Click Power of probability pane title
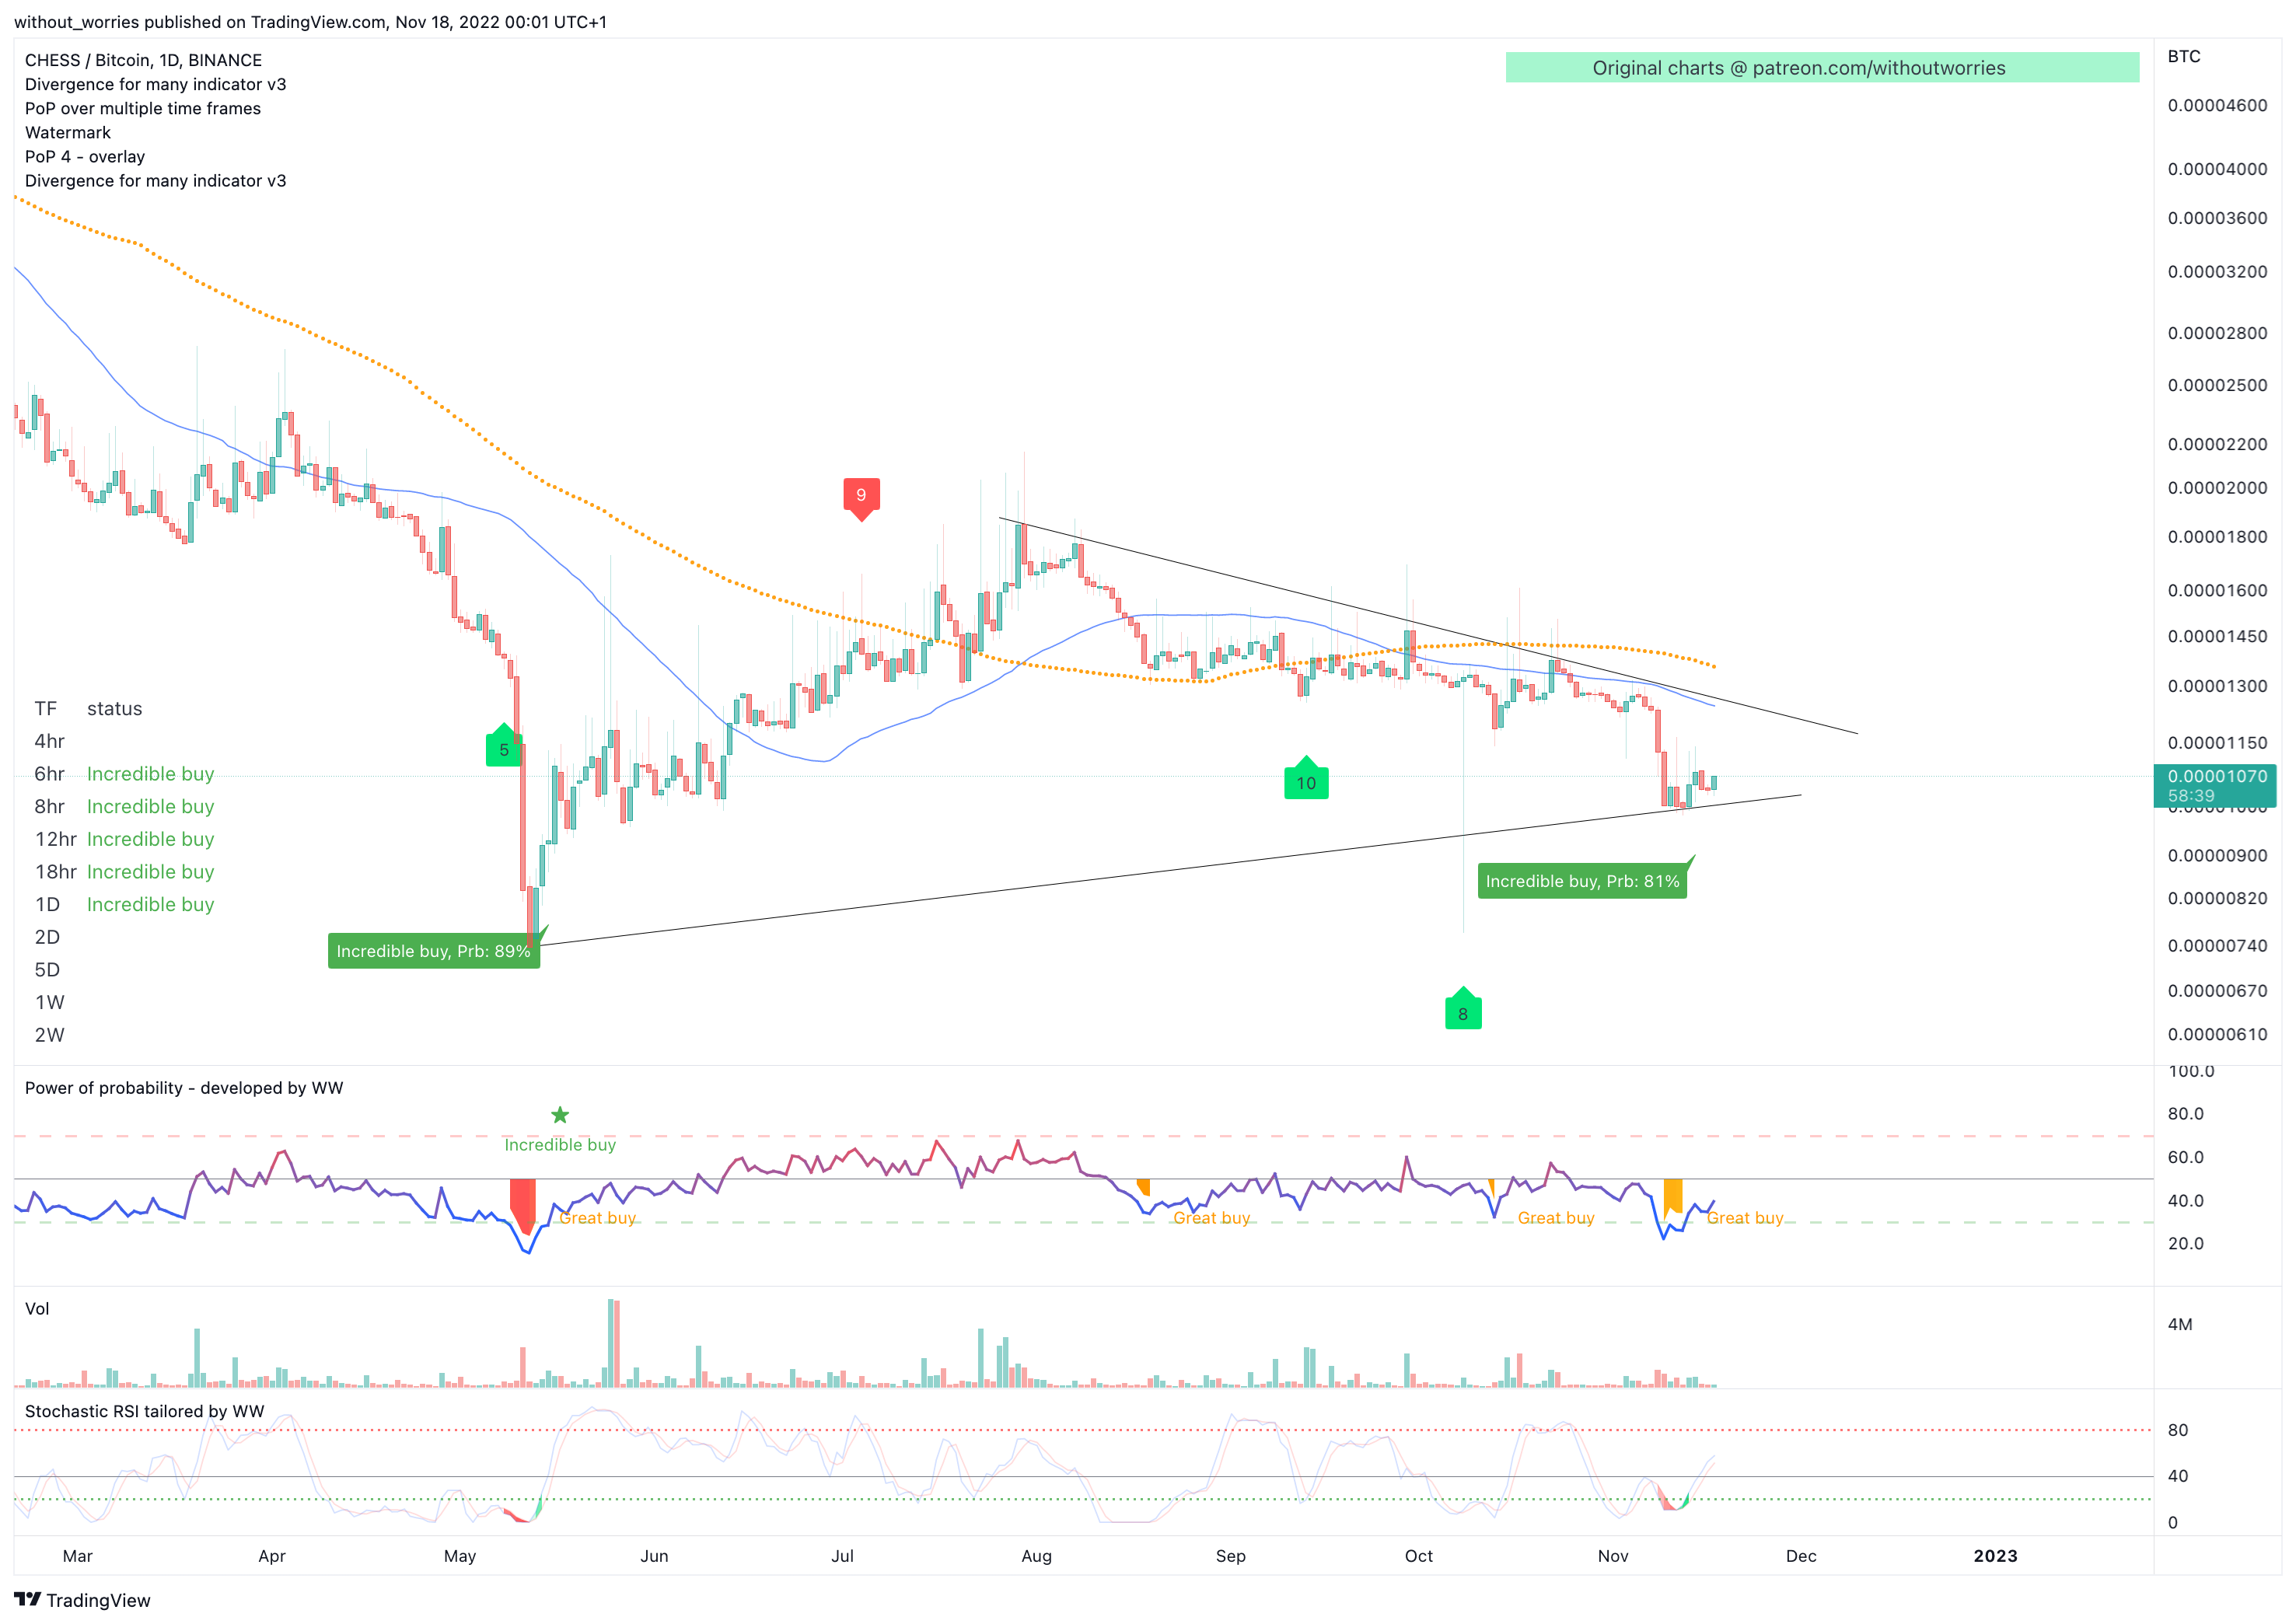The width and height of the screenshot is (2296, 1624). (x=183, y=1088)
